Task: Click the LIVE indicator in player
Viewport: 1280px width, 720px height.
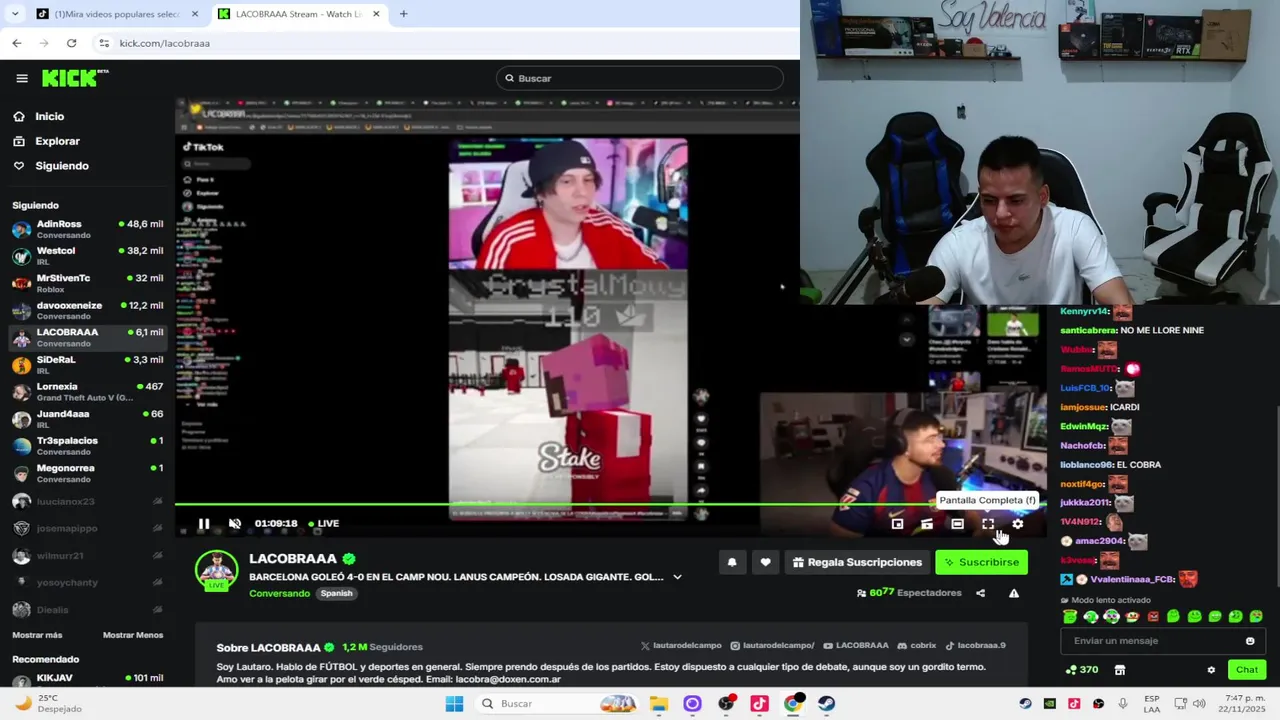Action: 323,523
